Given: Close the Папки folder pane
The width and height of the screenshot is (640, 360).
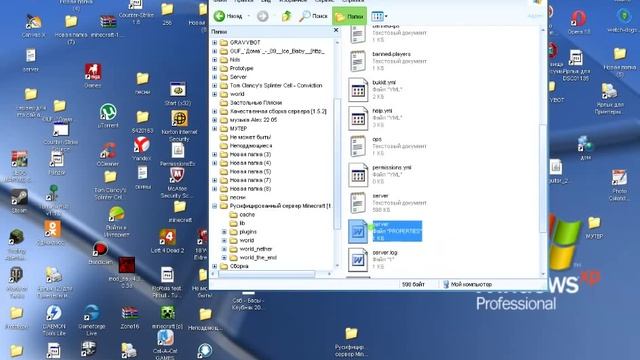Looking at the screenshot, I should [336, 30].
